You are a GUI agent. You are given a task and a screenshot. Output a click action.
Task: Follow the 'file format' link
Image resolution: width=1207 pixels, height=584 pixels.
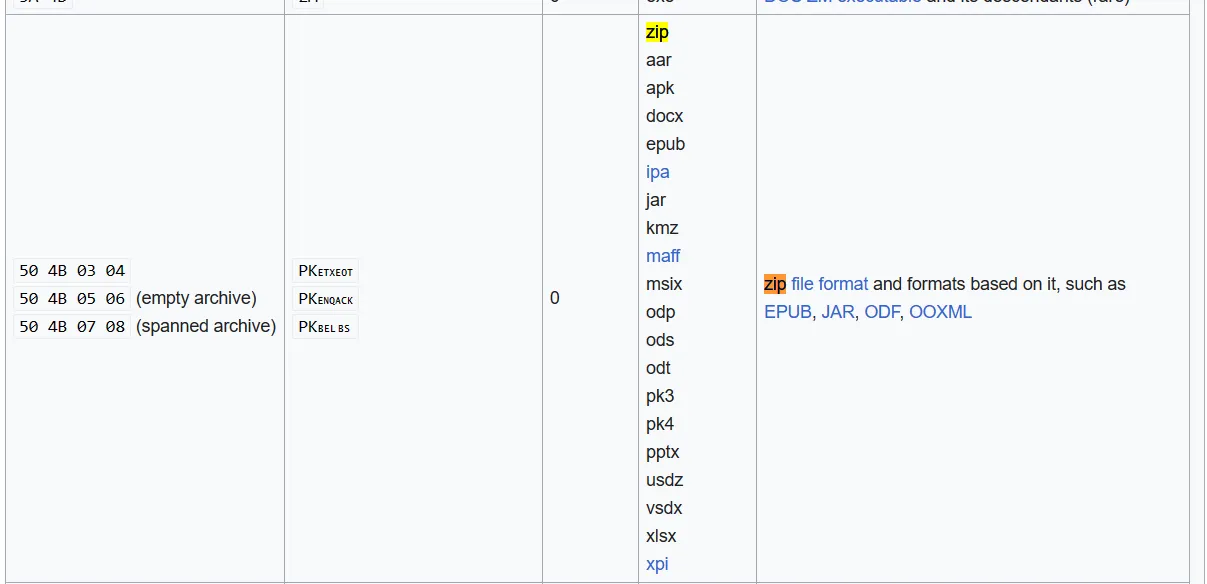pos(829,284)
